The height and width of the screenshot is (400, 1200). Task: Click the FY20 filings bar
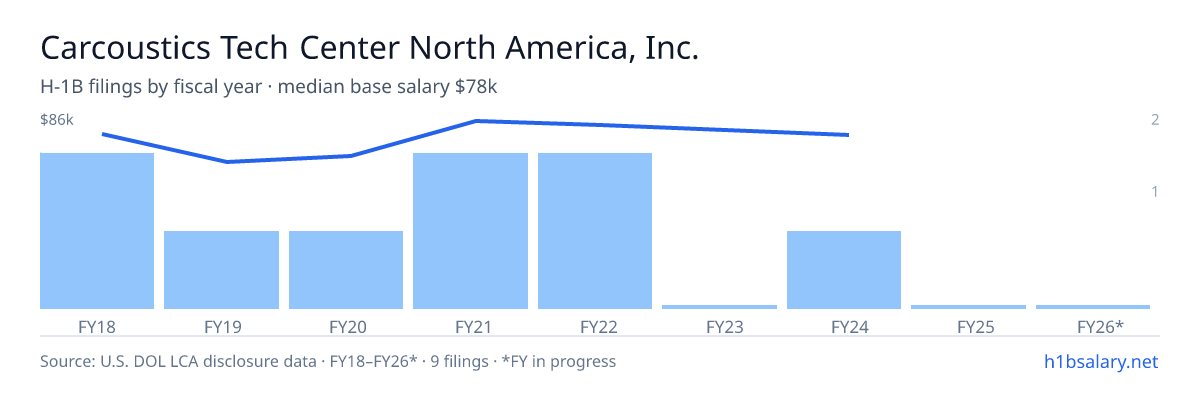346,270
